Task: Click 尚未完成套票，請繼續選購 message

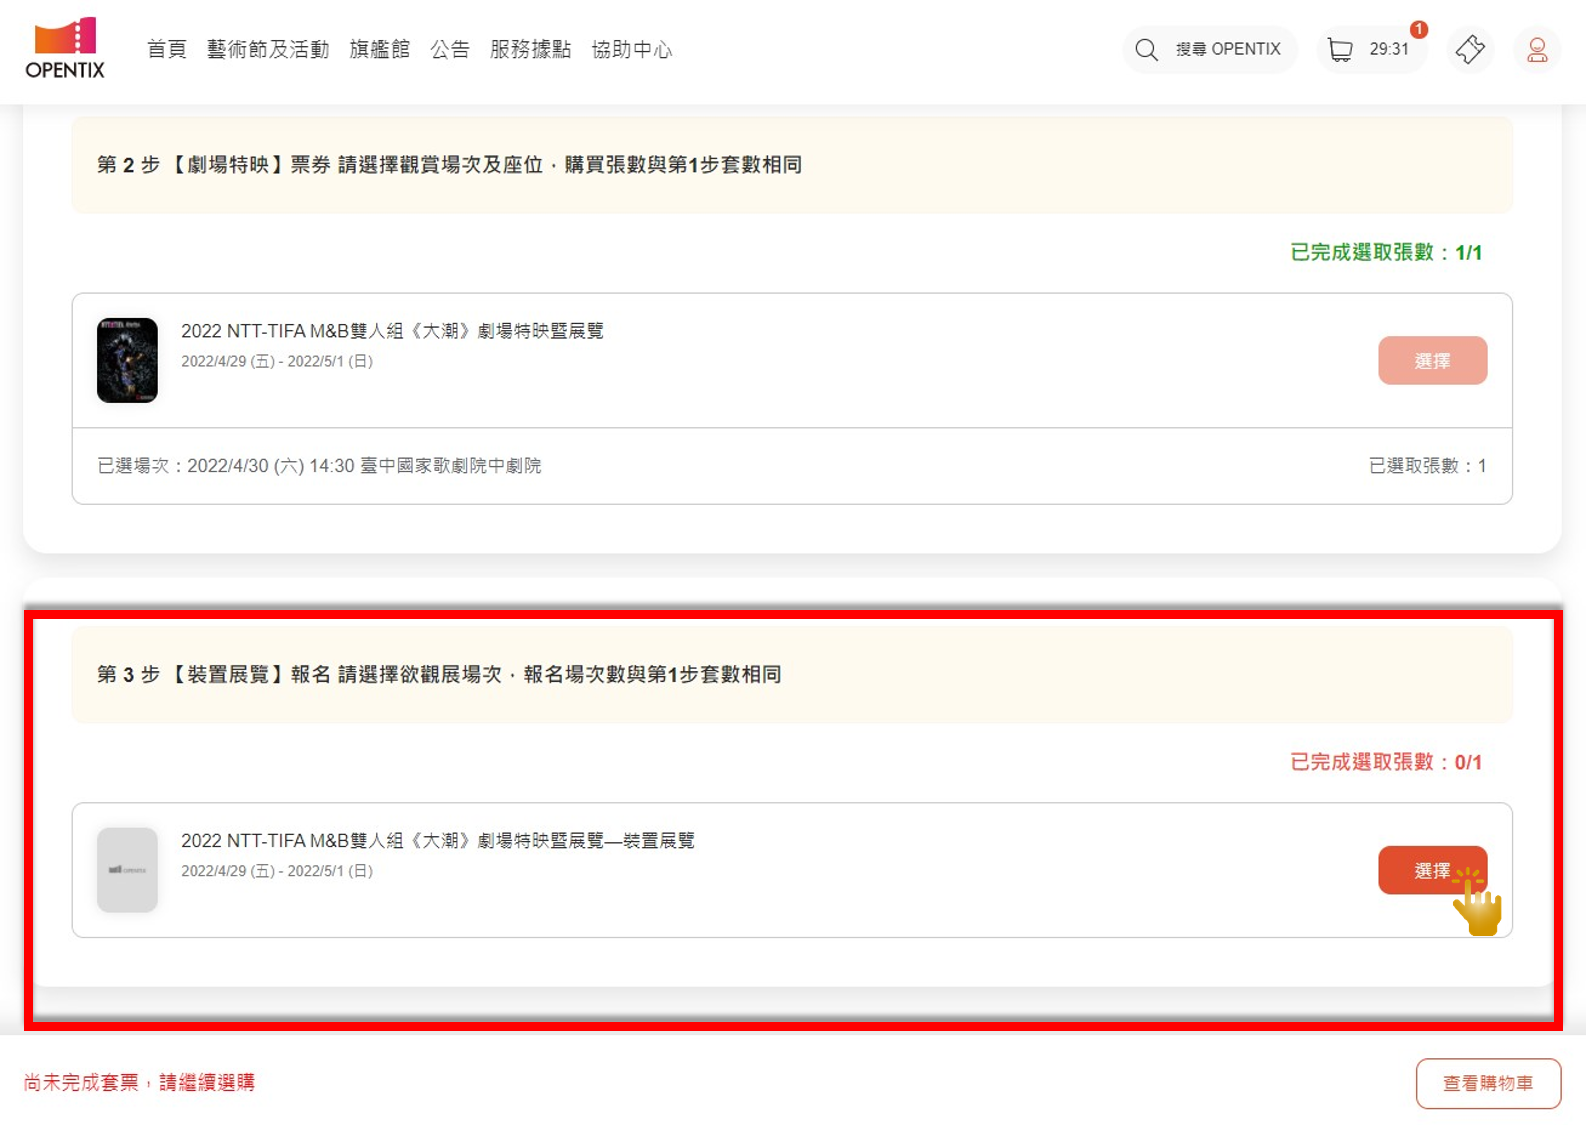Action: pyautogui.click(x=139, y=1083)
